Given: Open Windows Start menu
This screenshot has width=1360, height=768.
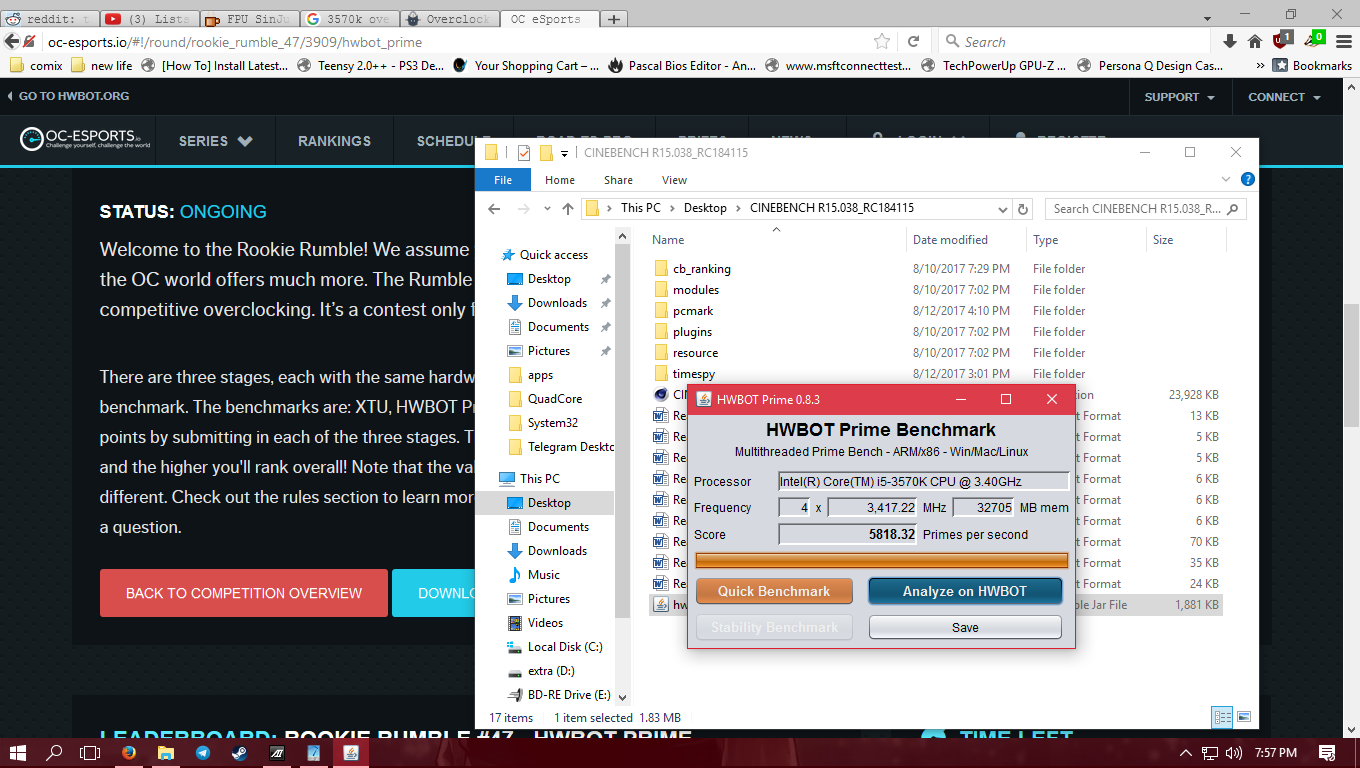Looking at the screenshot, I should (x=18, y=752).
